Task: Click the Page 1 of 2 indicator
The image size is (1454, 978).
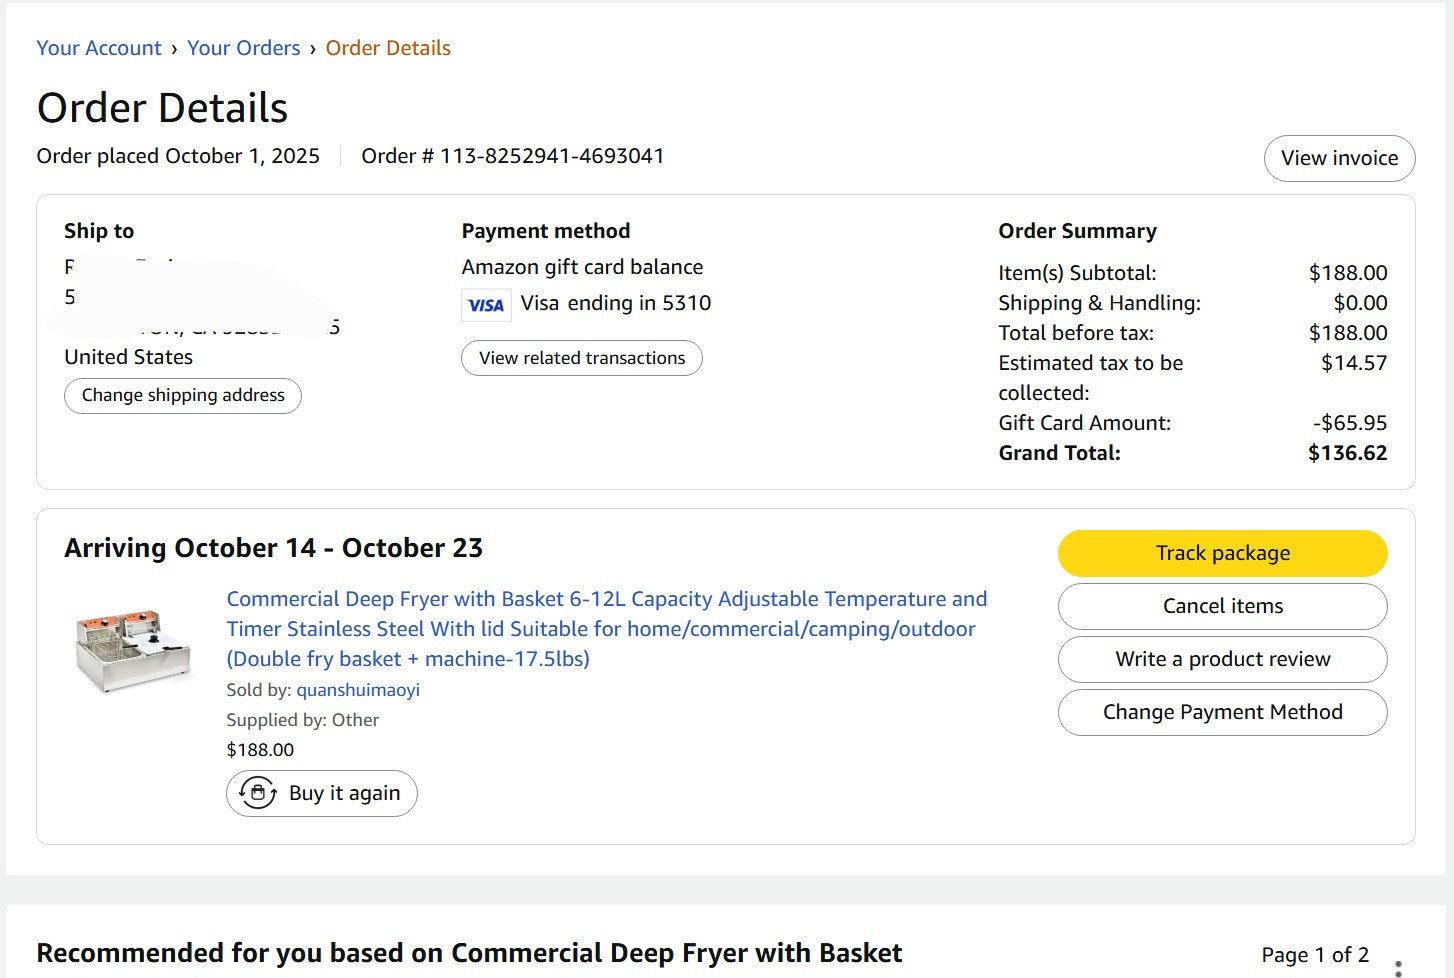Action: point(1315,954)
